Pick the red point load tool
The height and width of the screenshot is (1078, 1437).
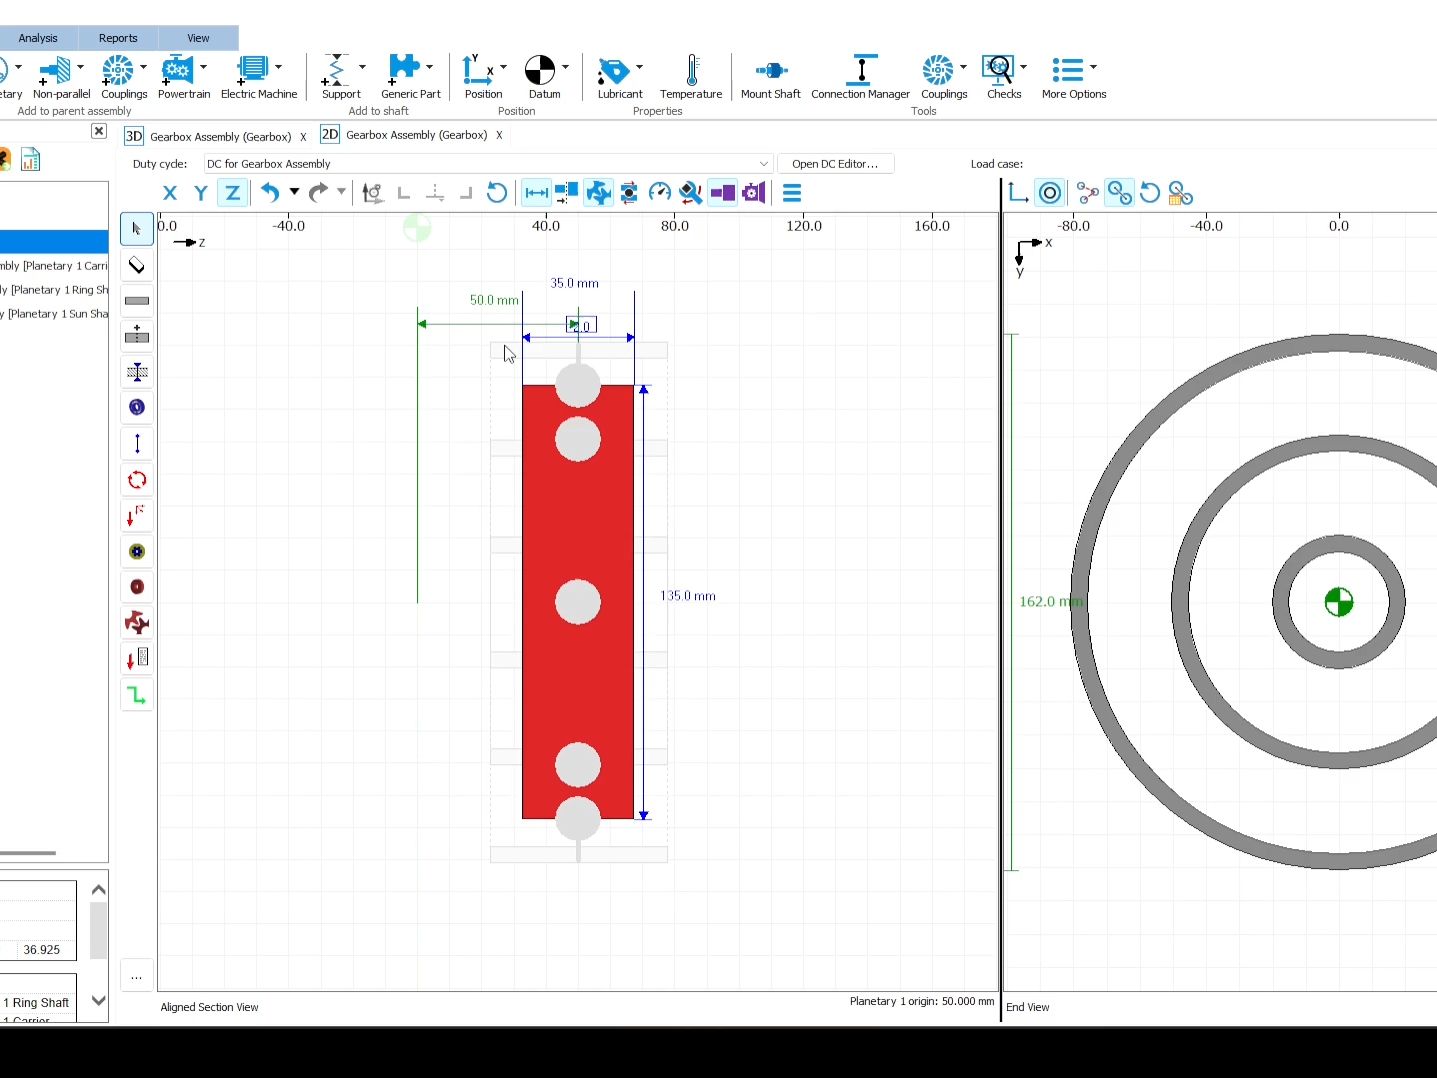tap(137, 515)
